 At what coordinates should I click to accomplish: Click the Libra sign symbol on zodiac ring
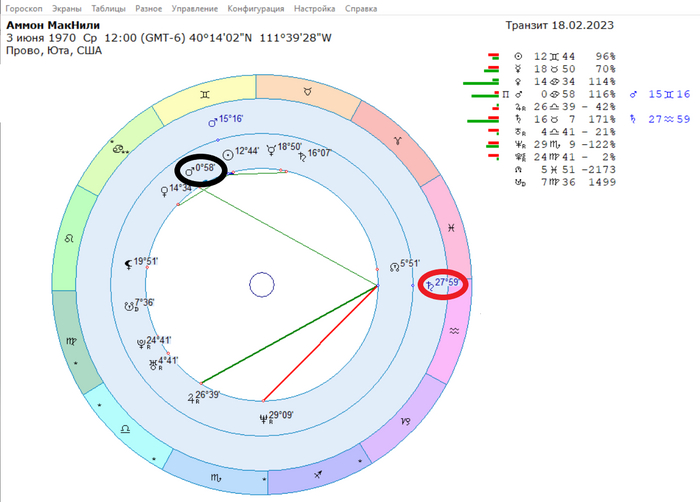coord(125,429)
